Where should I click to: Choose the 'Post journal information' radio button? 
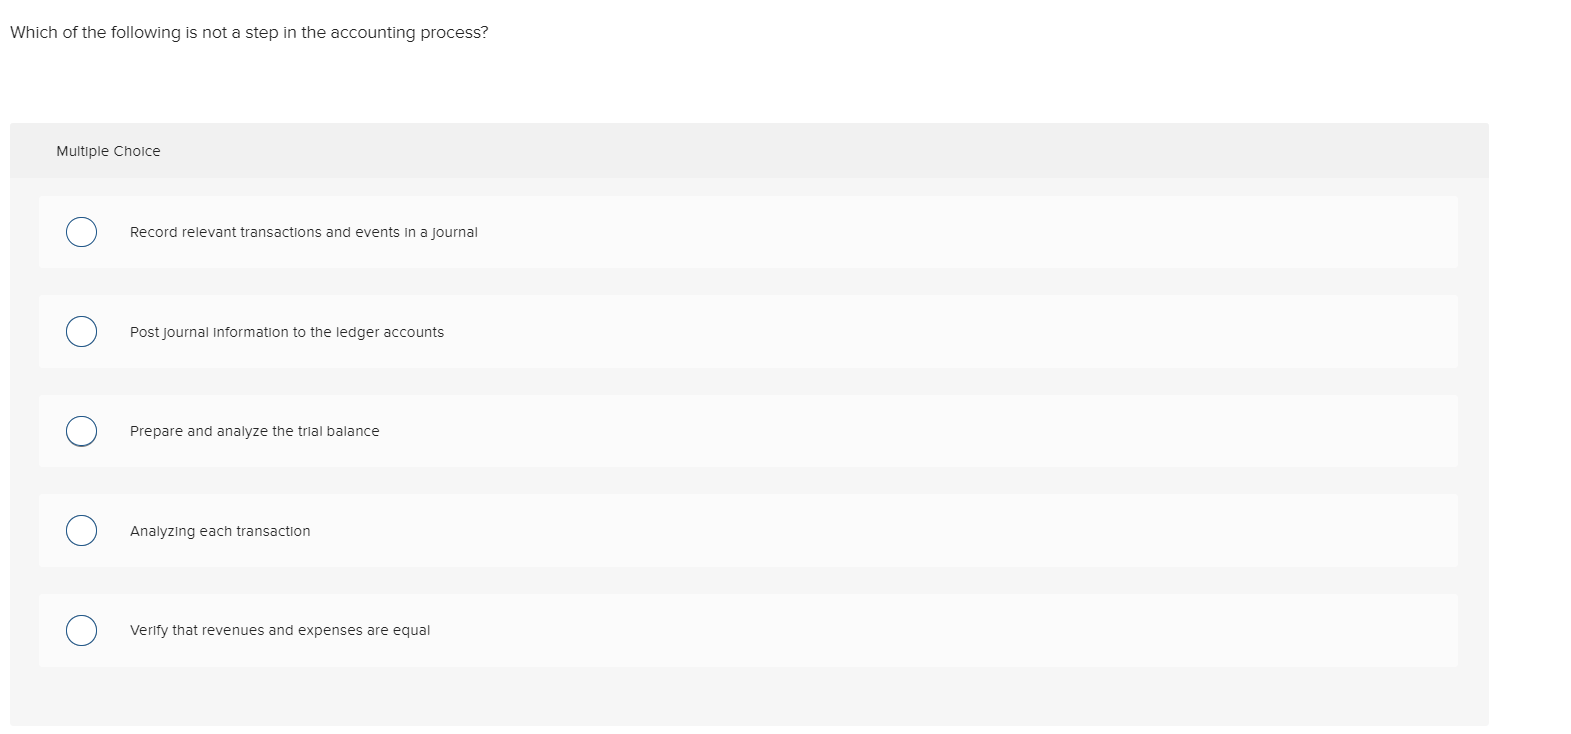click(82, 332)
